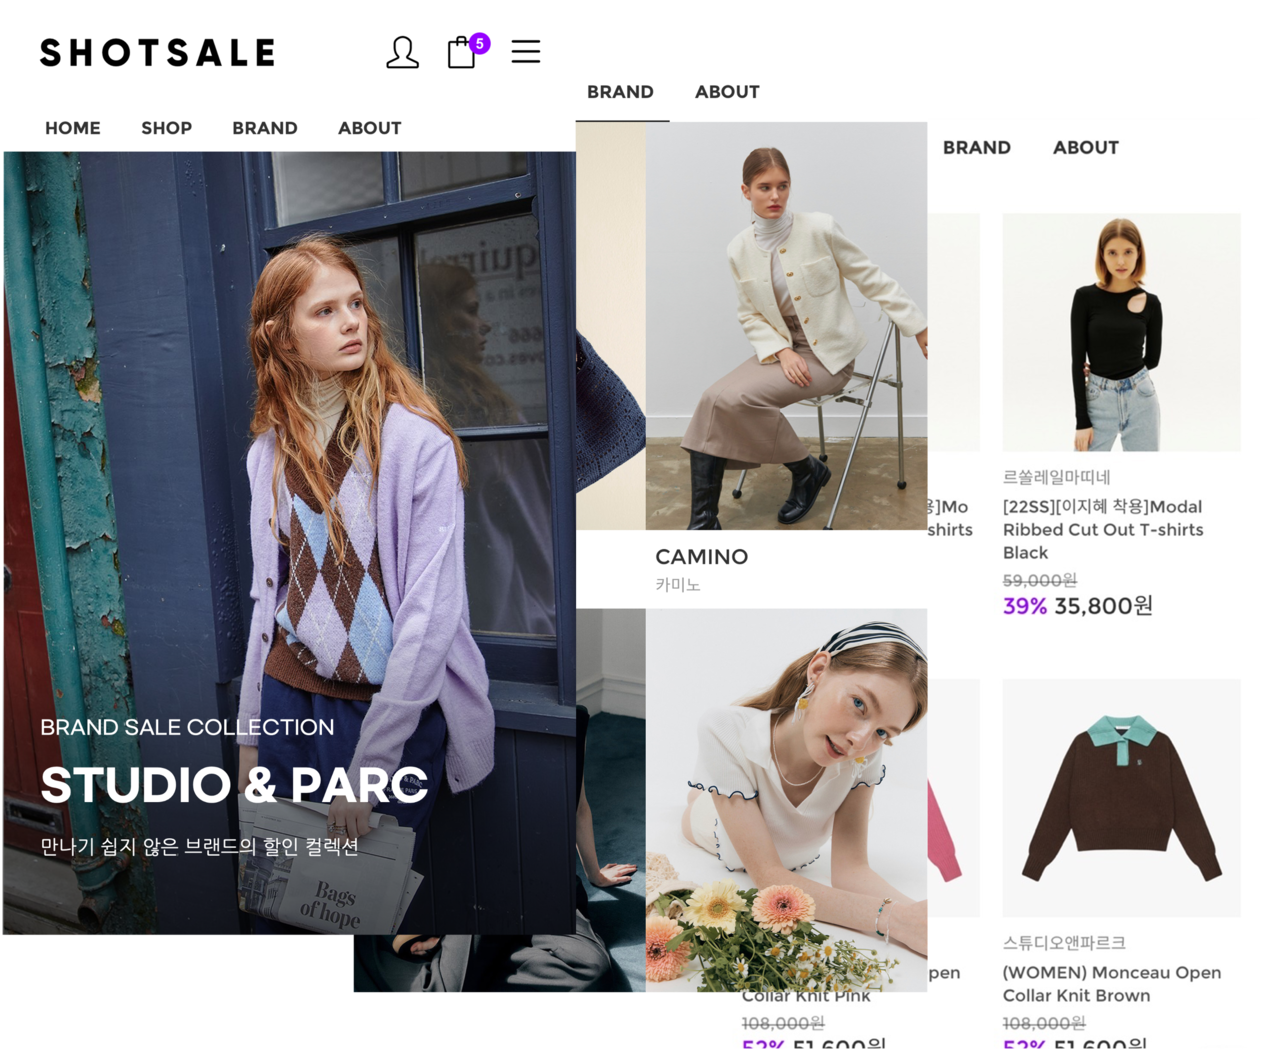
Task: Select ABOUT in the front screen nav
Action: pos(369,128)
